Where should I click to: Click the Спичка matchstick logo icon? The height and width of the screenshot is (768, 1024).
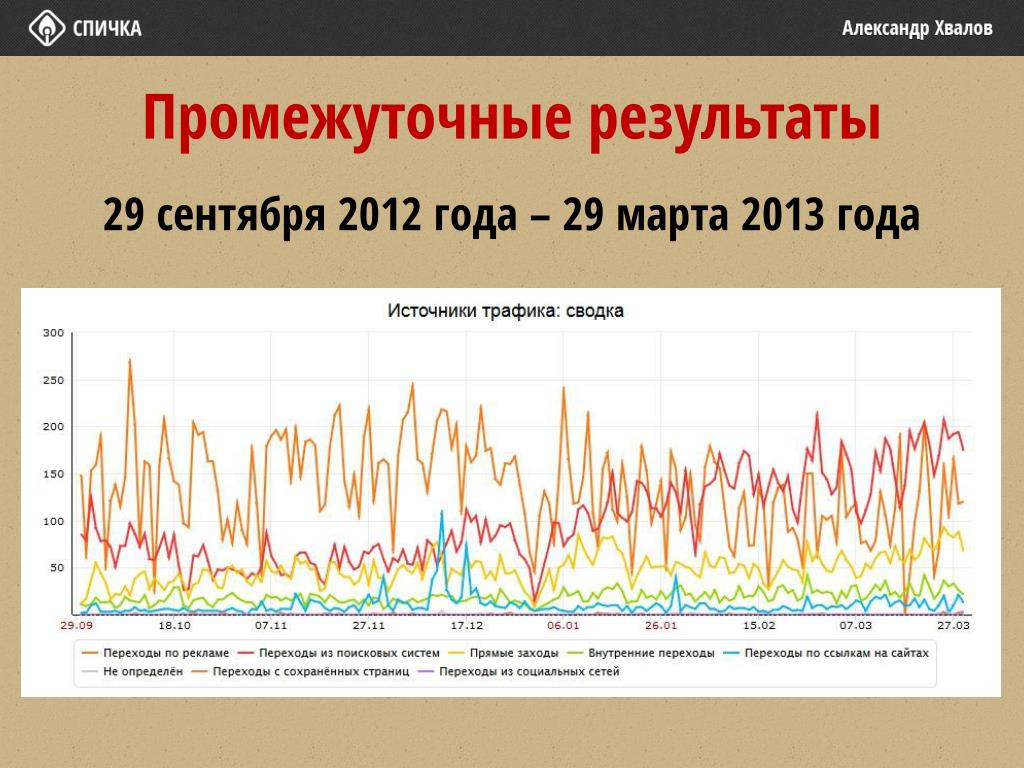tap(47, 28)
